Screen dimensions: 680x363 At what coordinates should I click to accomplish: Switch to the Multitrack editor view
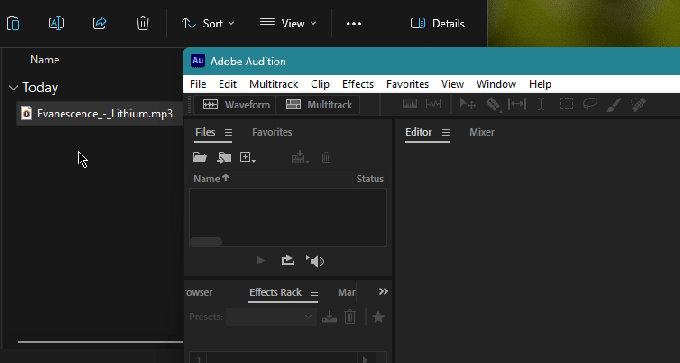tap(318, 105)
